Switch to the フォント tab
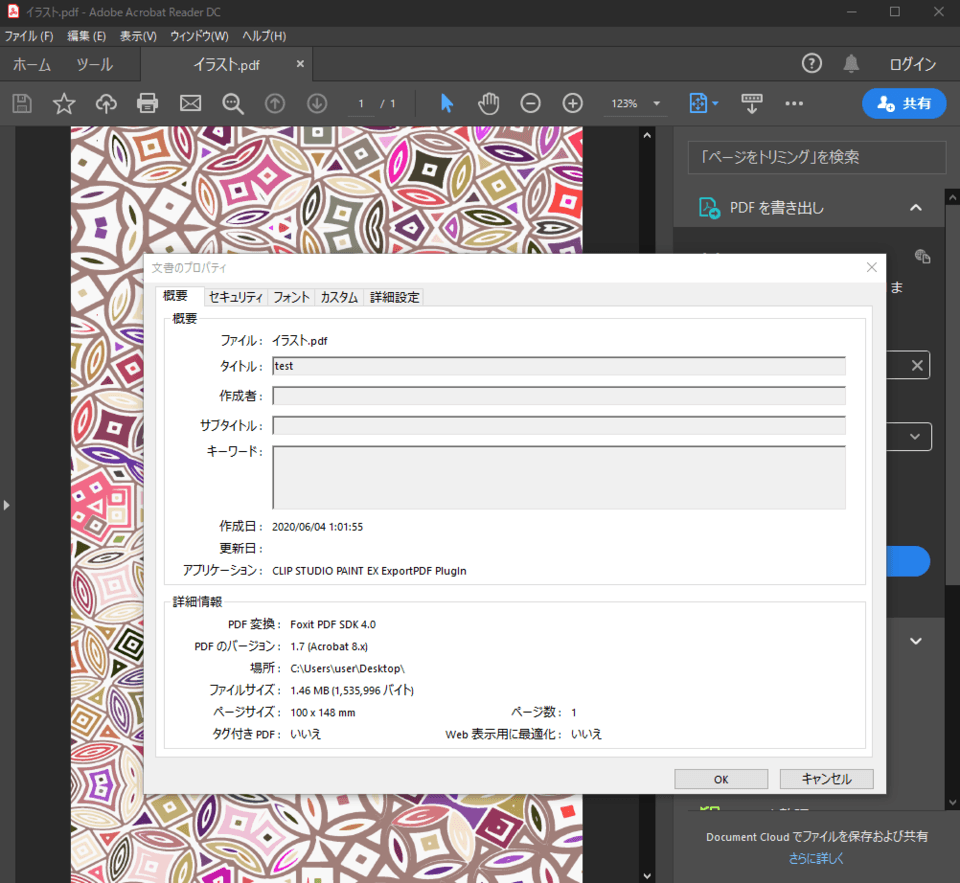960x883 pixels. 291,297
